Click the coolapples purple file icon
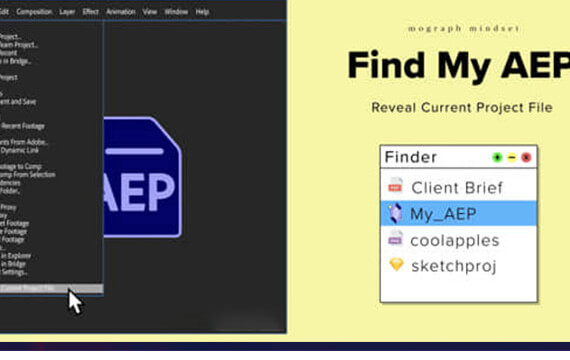570x360 pixels. (x=395, y=239)
